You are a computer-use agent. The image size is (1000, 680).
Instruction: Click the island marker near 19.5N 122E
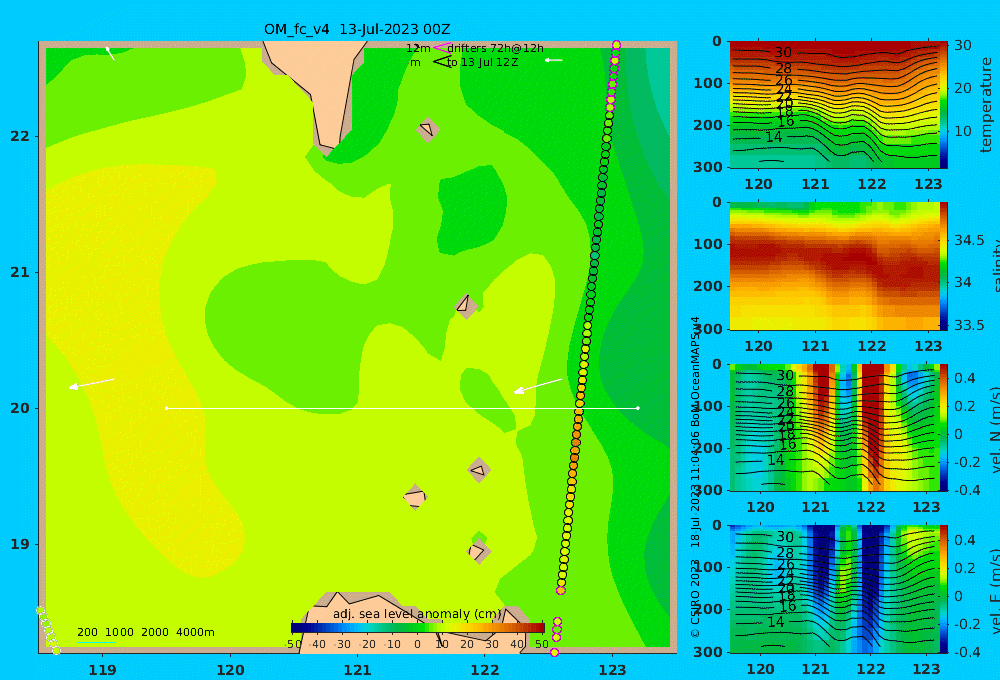[x=478, y=470]
